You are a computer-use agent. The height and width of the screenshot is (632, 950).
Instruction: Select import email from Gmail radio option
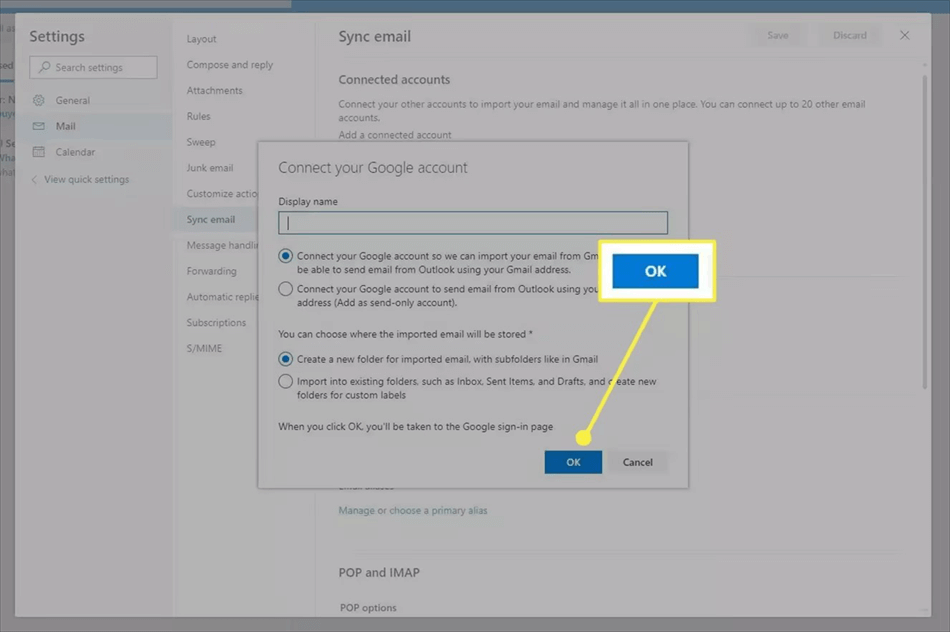(x=285, y=256)
